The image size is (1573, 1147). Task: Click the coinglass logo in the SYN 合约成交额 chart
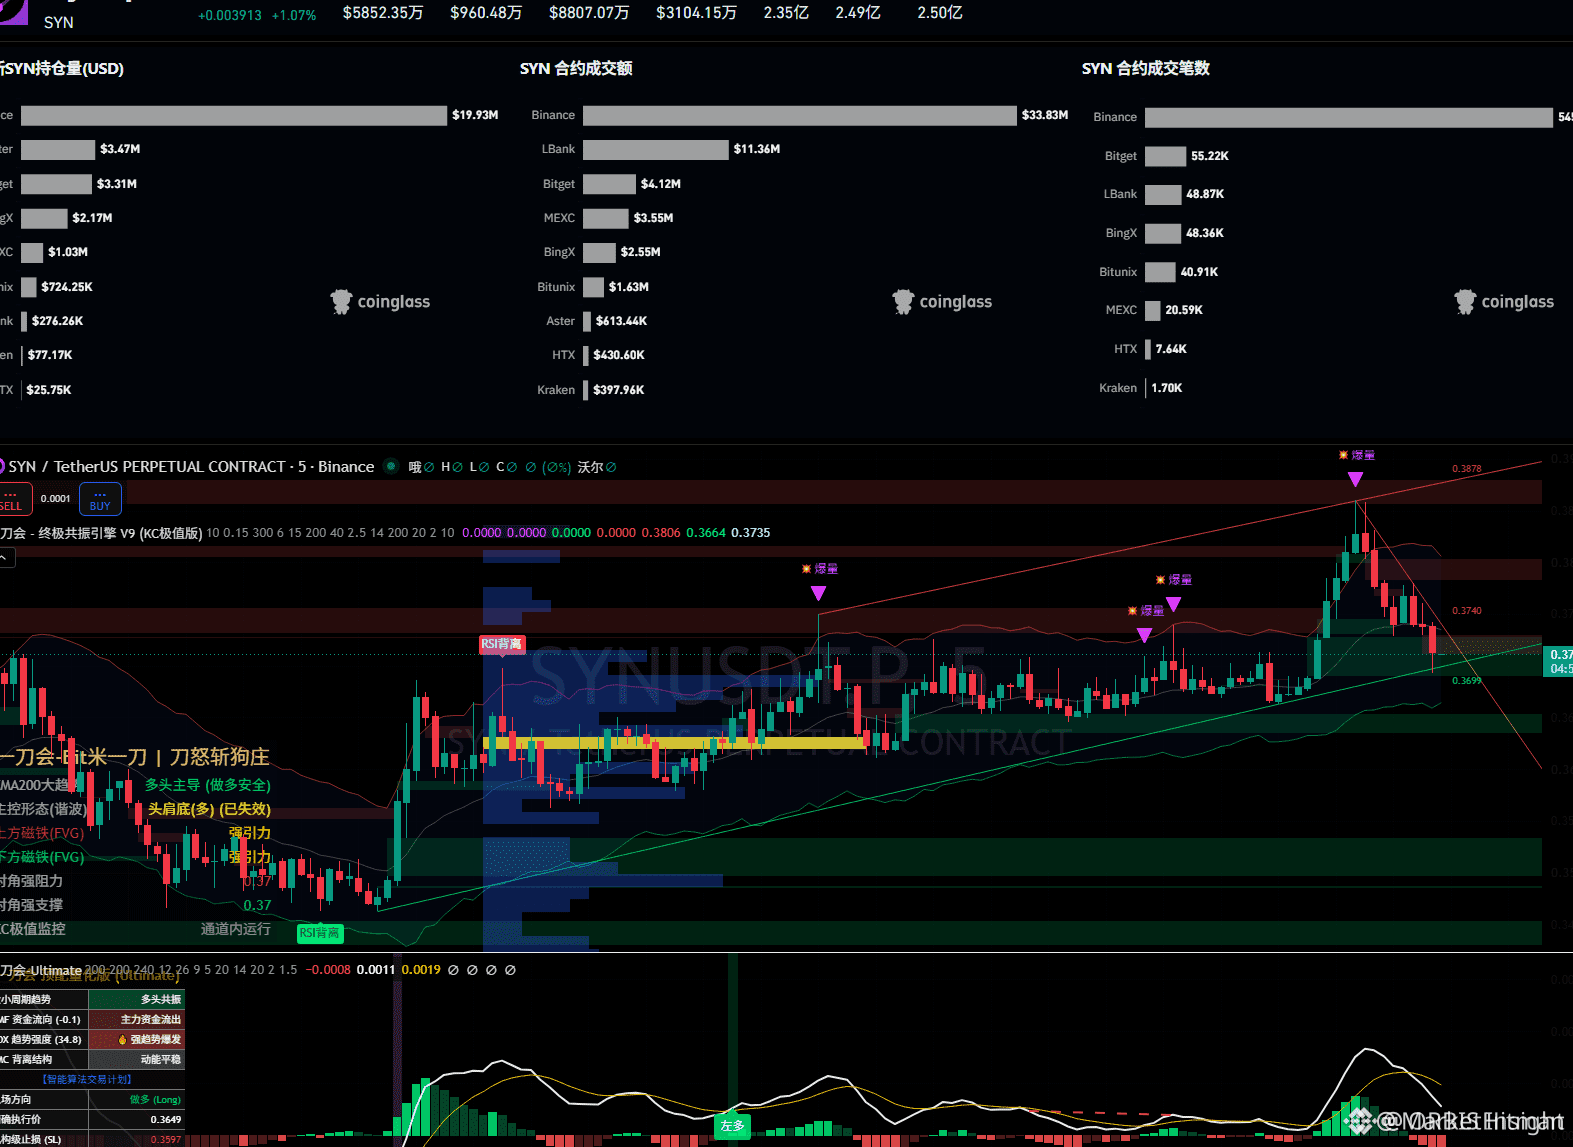click(x=942, y=302)
